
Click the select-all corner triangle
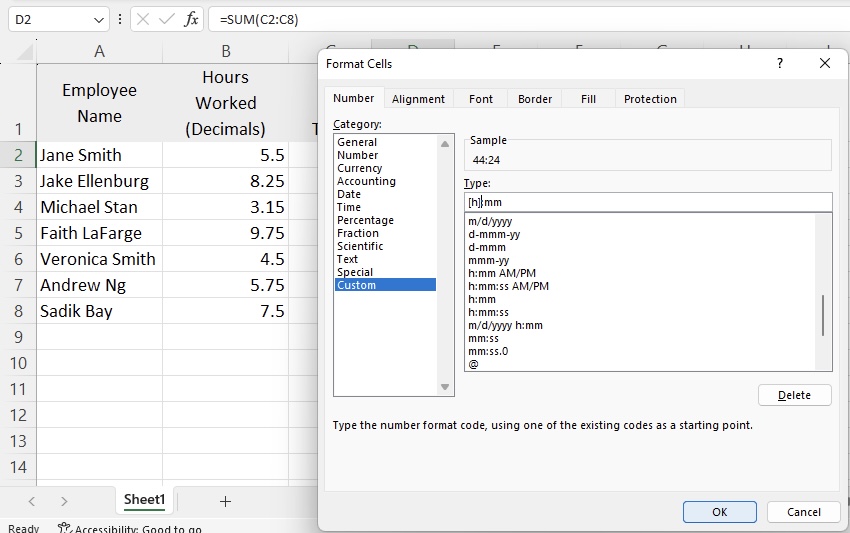point(24,52)
